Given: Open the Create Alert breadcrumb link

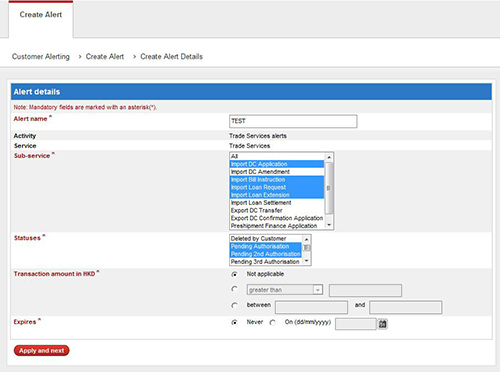Looking at the screenshot, I should (105, 57).
